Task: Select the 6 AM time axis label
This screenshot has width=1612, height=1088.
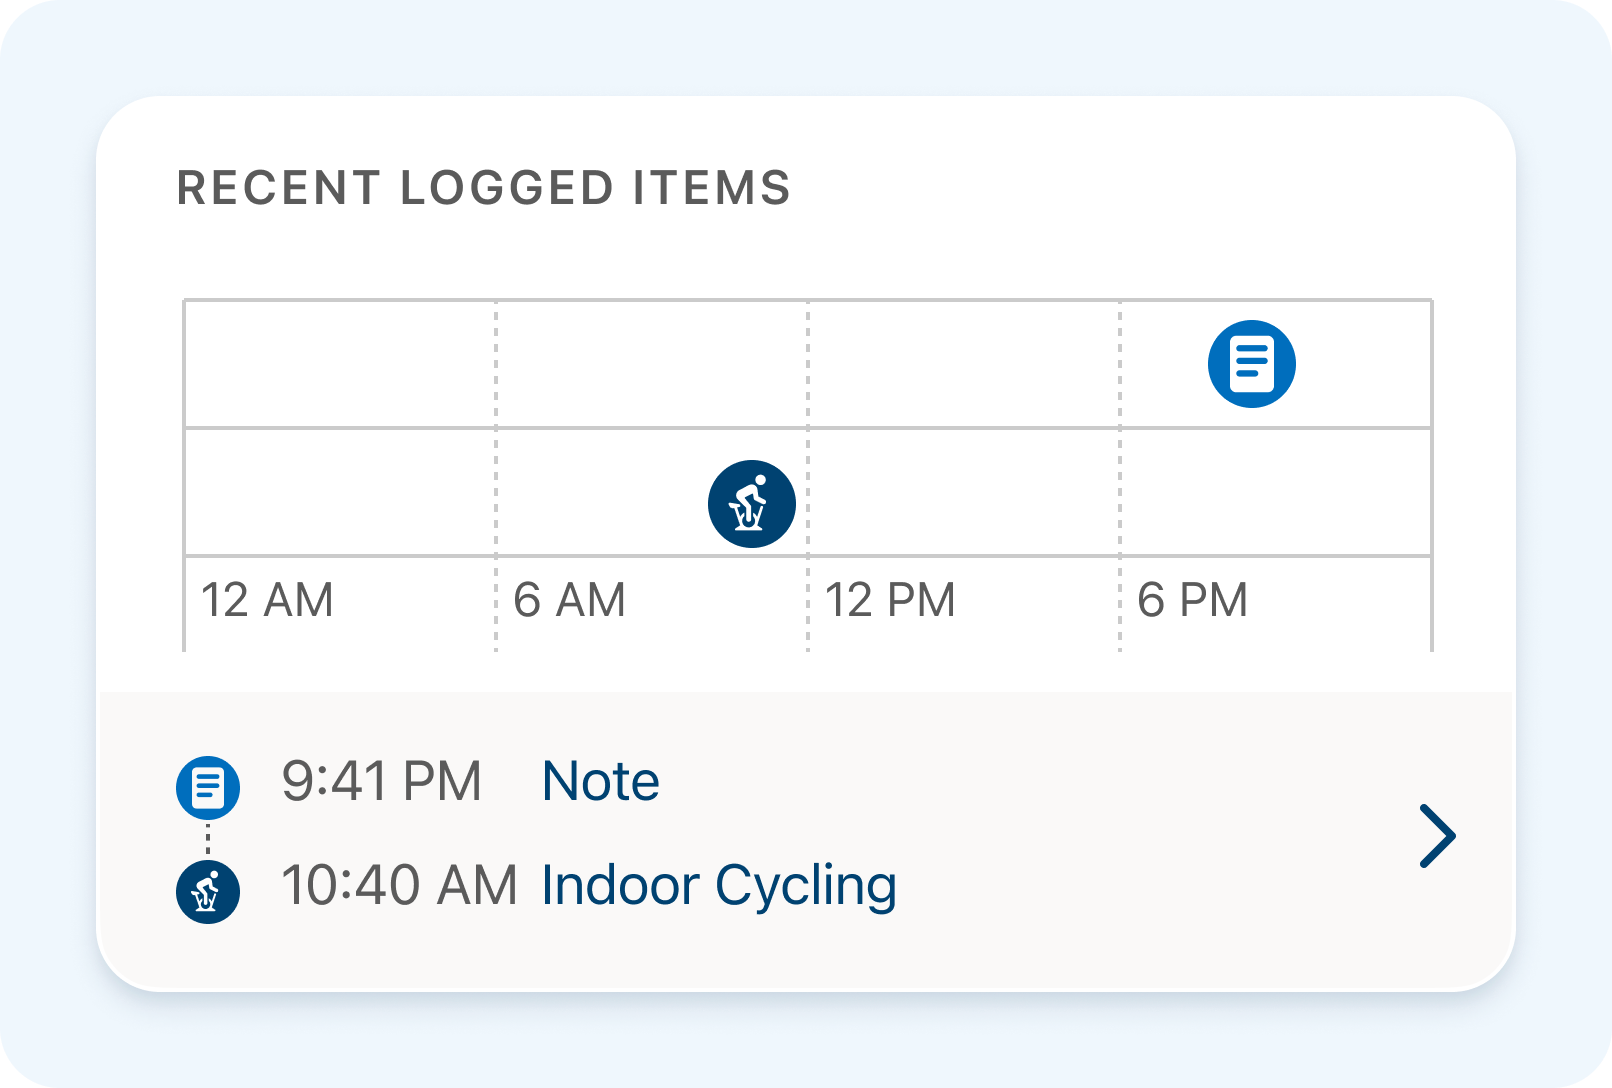Action: tap(569, 601)
